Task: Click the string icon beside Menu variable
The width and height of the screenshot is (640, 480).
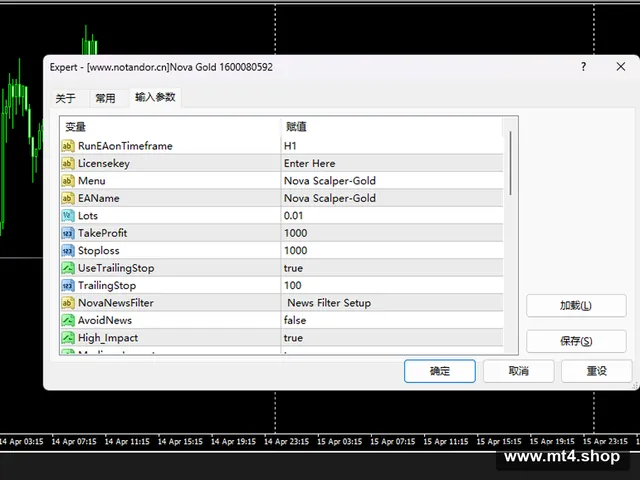Action: tap(68, 181)
